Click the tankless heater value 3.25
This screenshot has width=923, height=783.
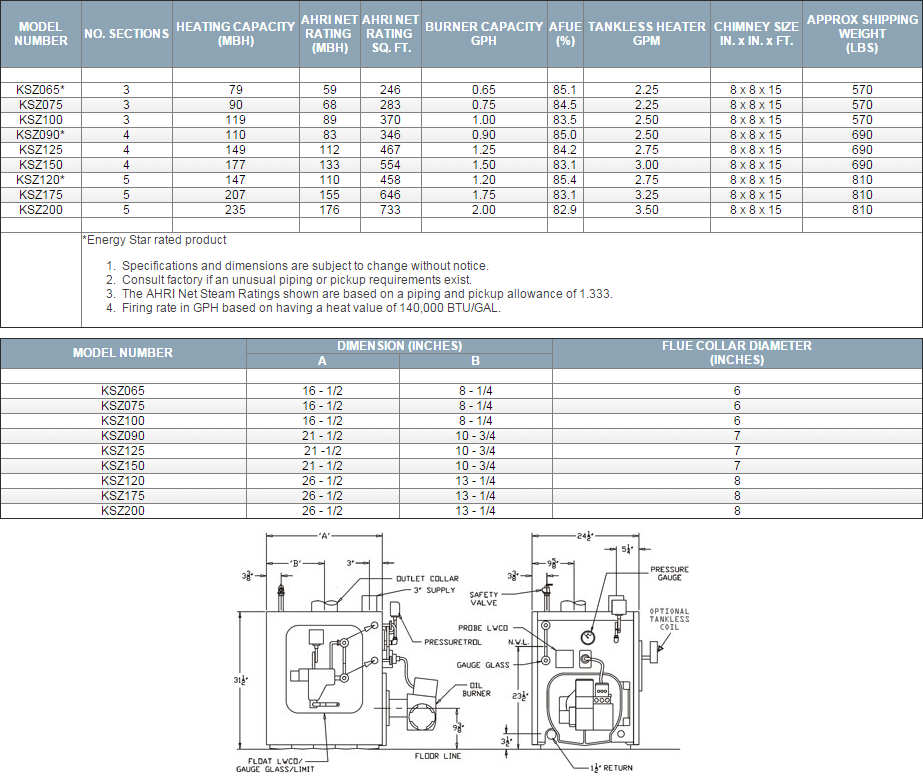coord(646,195)
